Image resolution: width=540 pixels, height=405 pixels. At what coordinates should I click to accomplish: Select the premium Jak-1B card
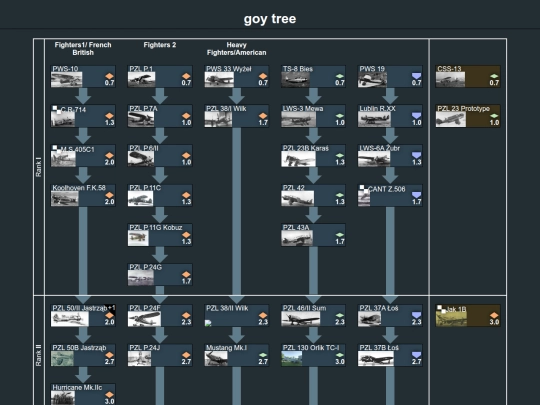coord(468,315)
